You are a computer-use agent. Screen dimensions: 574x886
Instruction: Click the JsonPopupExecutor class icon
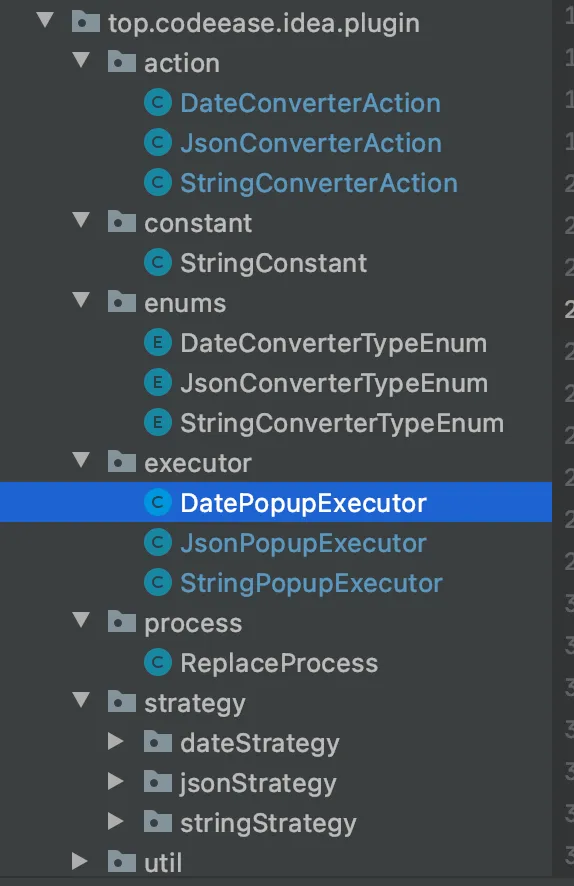point(158,543)
